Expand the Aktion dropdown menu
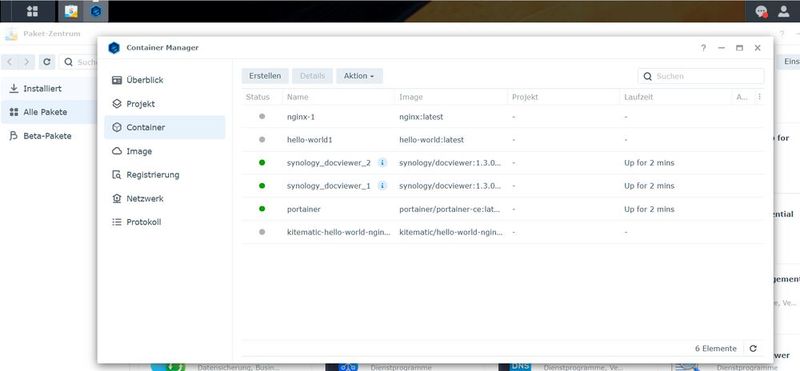This screenshot has height=371, width=800. click(x=359, y=76)
